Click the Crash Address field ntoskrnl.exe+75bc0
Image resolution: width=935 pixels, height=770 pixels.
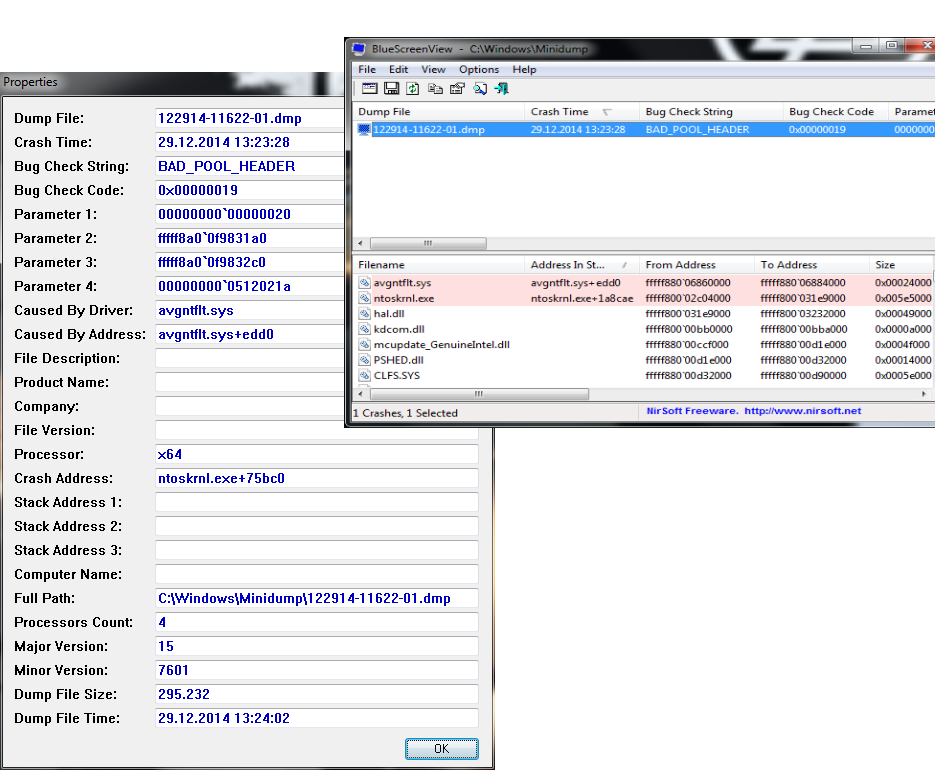click(x=317, y=478)
